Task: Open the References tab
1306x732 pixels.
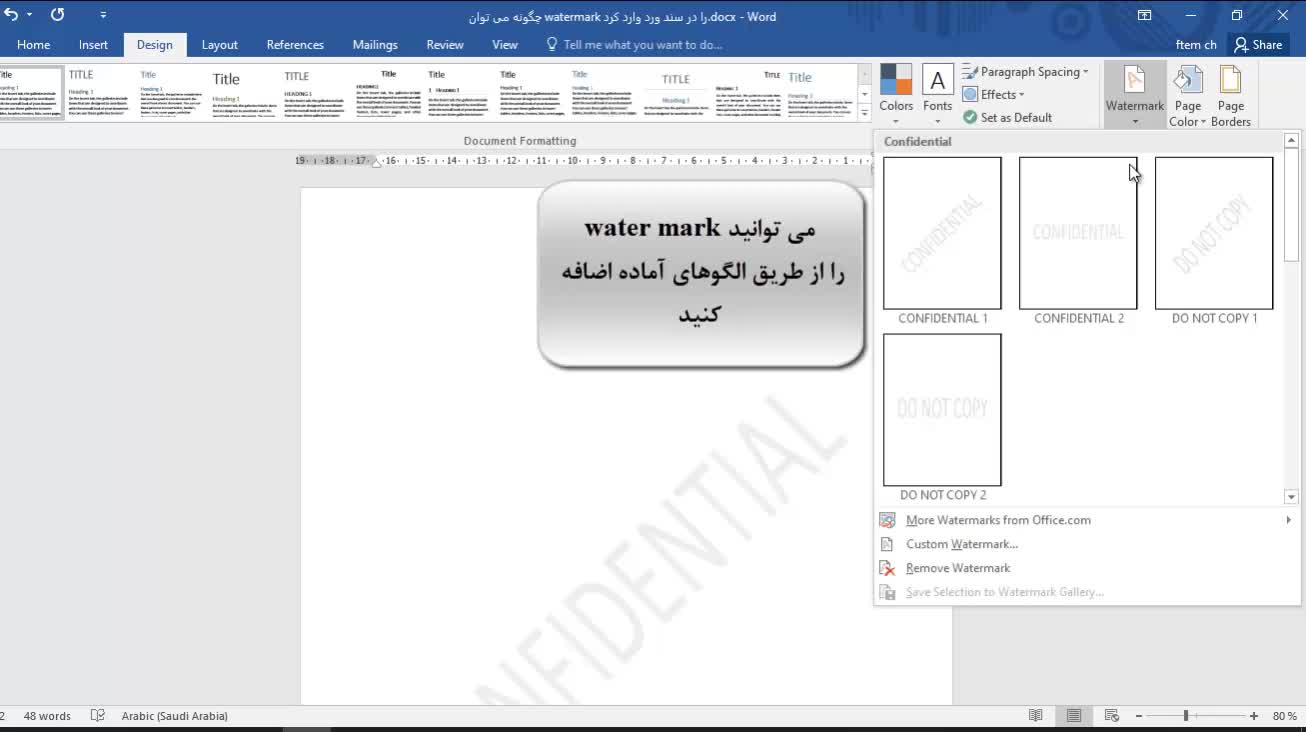Action: pos(295,45)
